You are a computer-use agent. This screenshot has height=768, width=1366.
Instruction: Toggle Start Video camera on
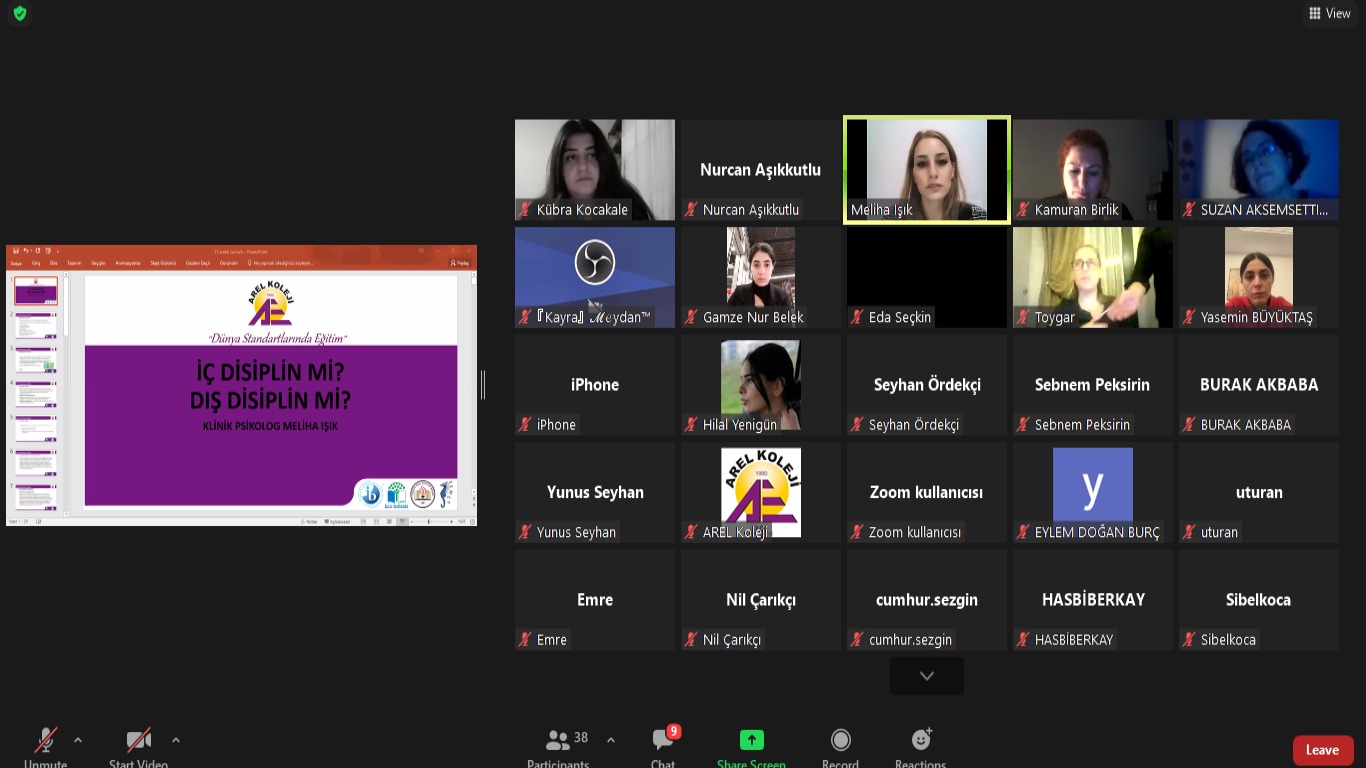pos(139,741)
